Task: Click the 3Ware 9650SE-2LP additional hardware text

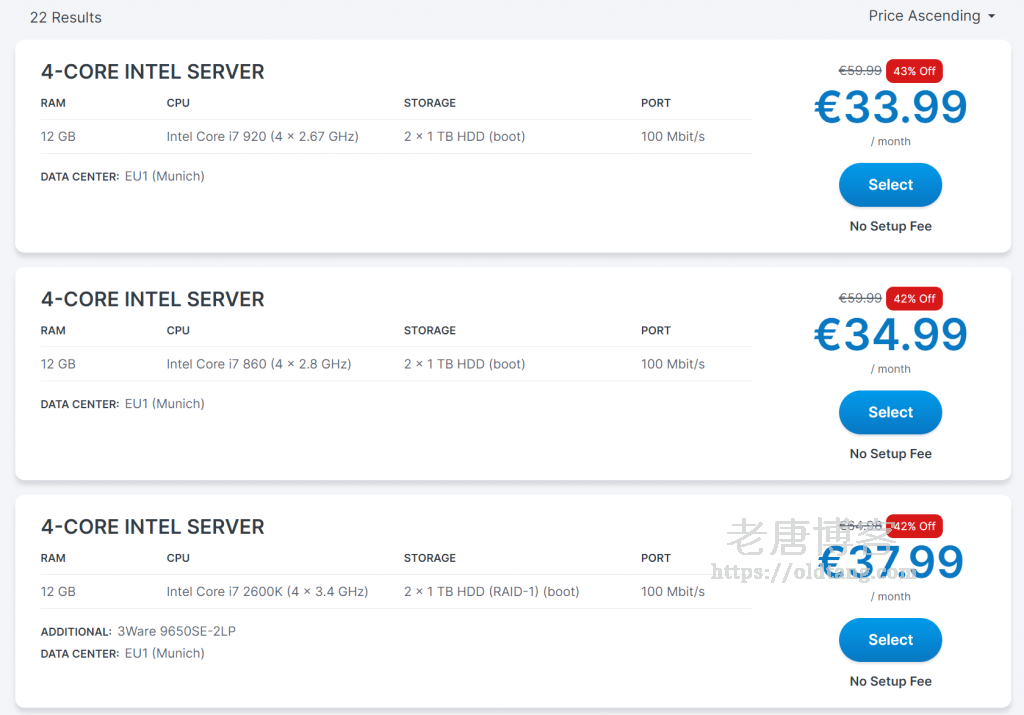Action: click(176, 631)
